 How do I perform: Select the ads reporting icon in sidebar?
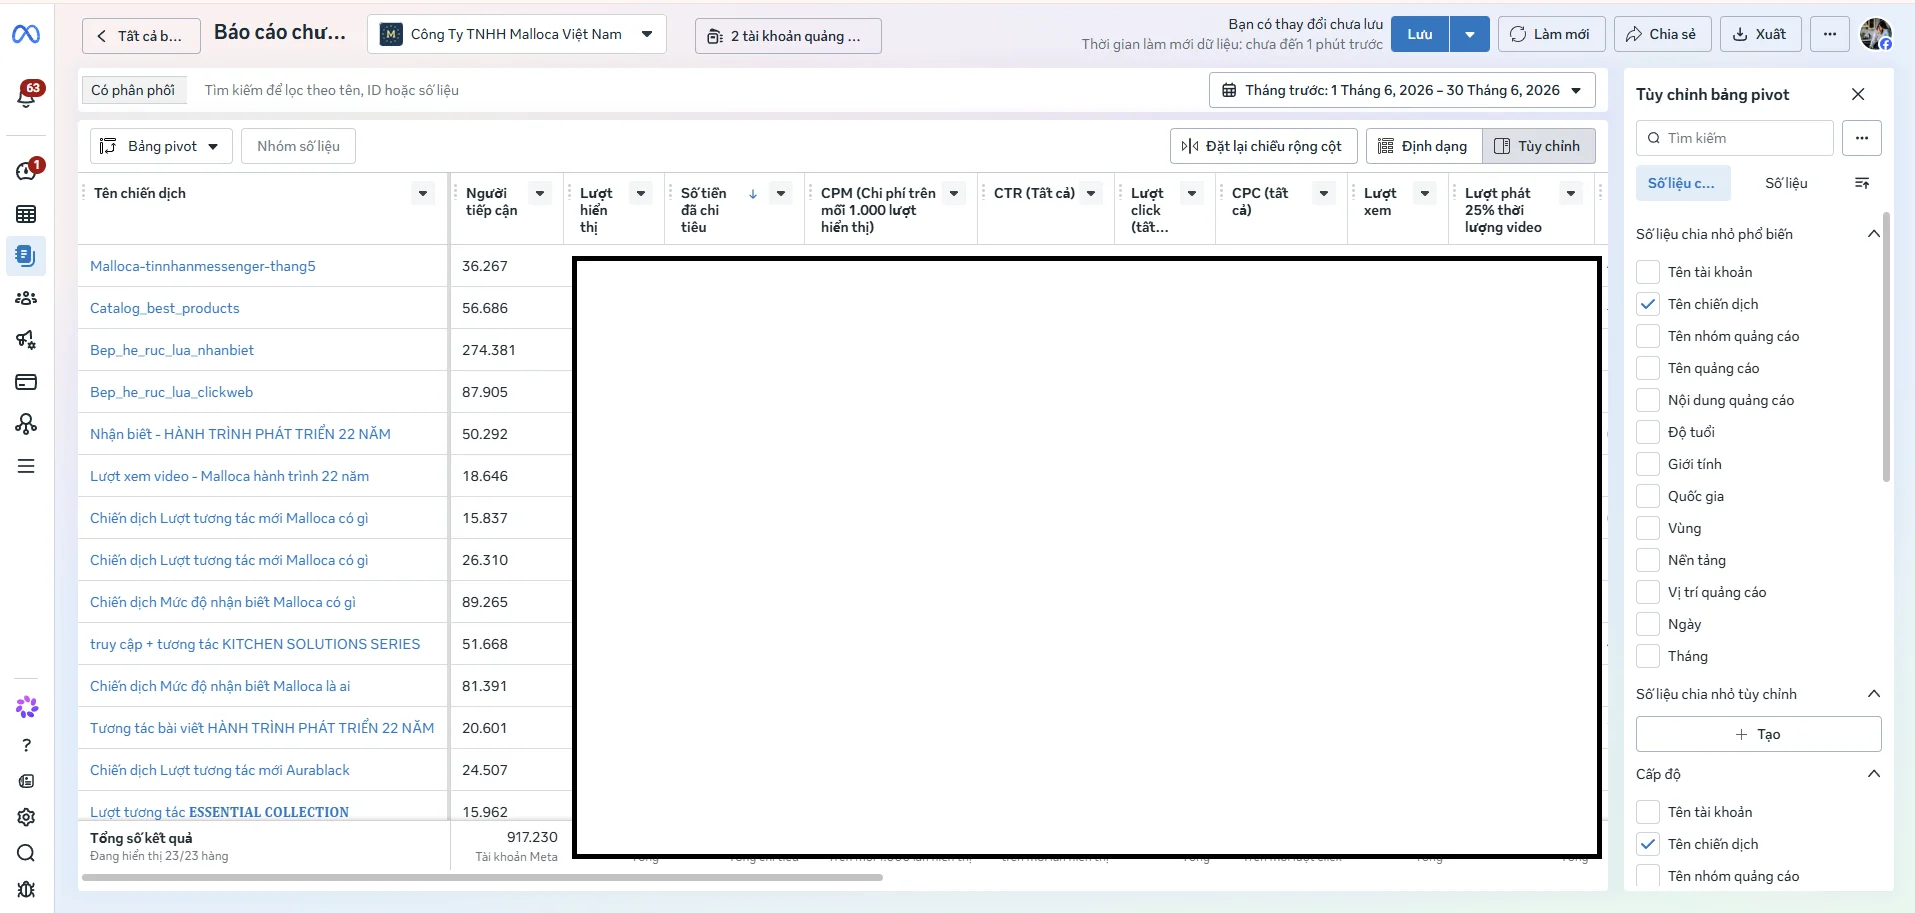tap(27, 256)
